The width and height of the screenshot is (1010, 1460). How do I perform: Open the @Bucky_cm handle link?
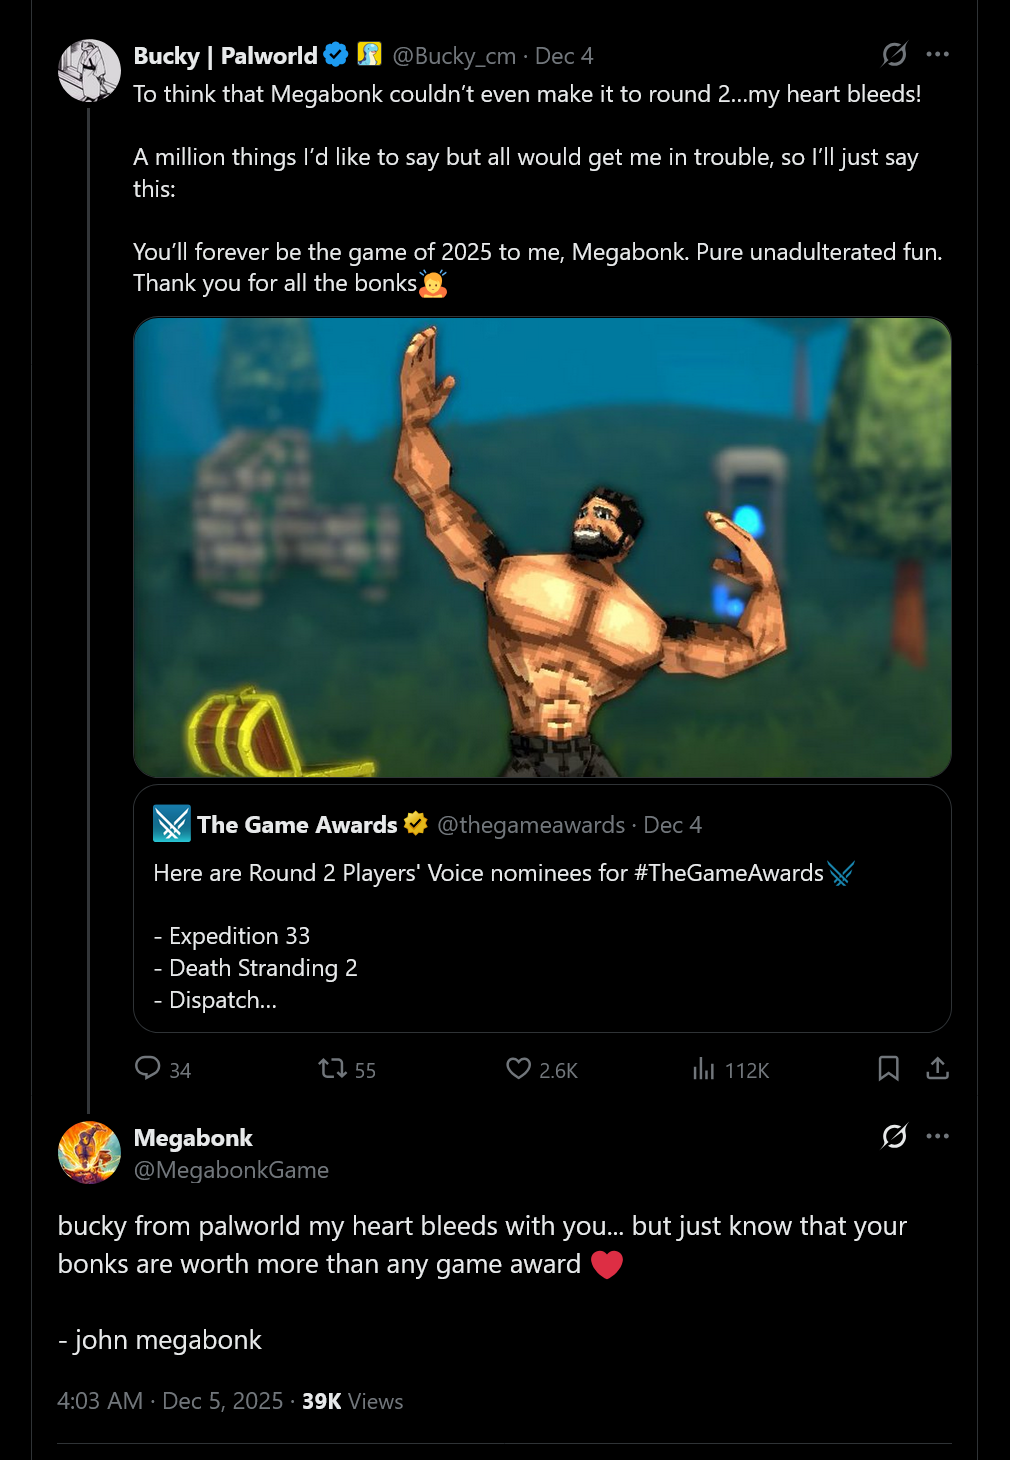click(454, 56)
